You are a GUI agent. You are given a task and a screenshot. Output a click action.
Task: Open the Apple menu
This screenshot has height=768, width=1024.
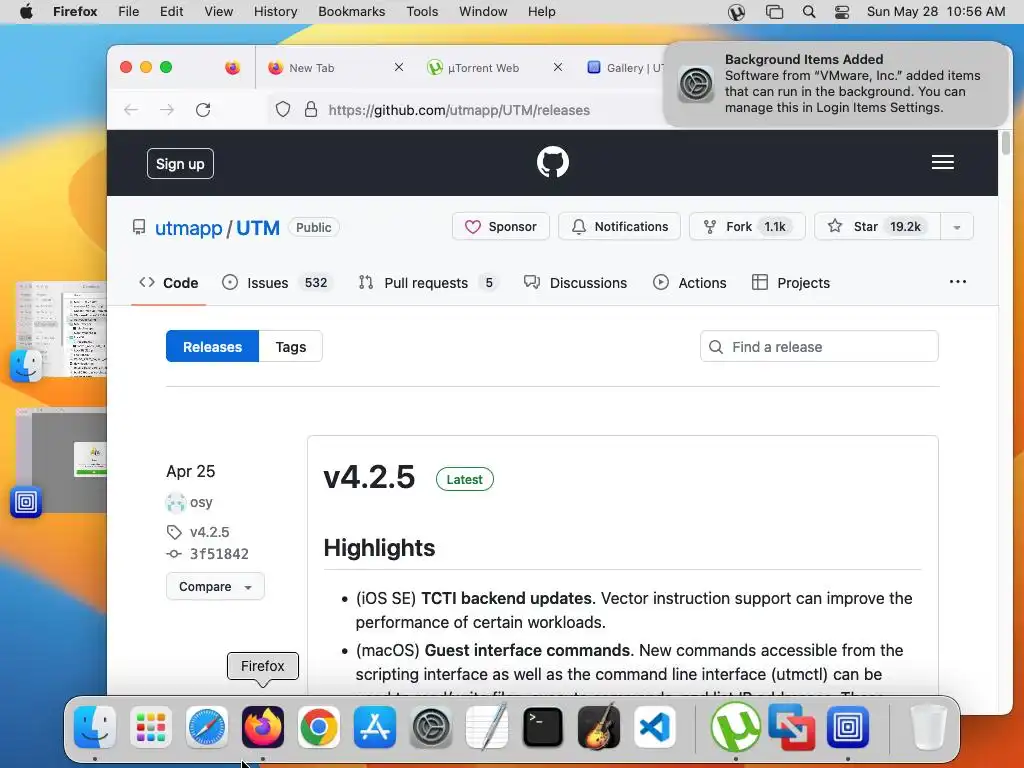[27, 12]
